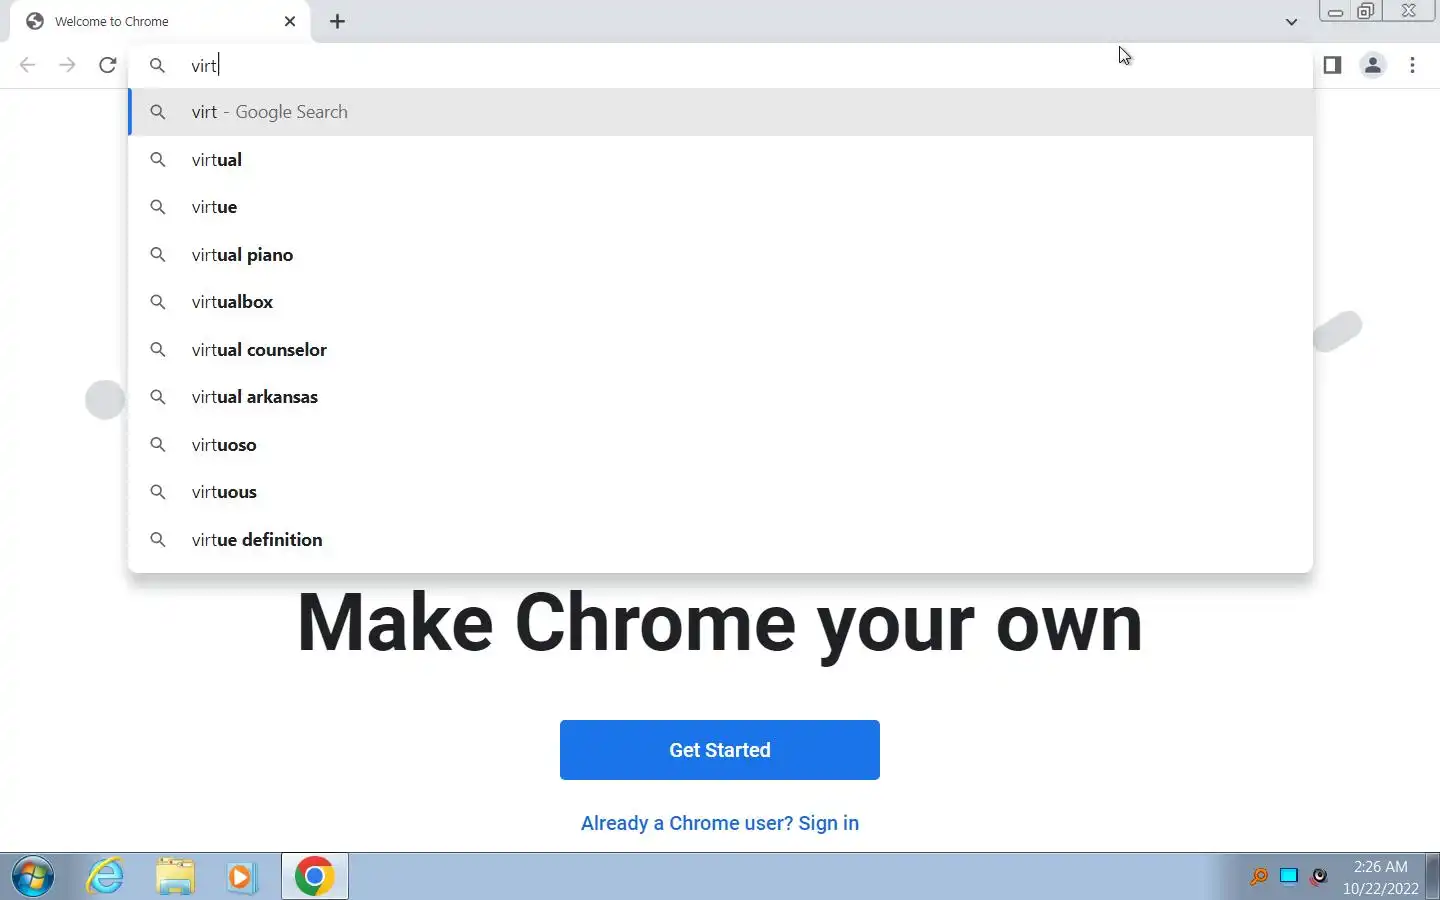This screenshot has height=900, width=1440.
Task: Choose the 'virtual' suggestion
Action: (x=720, y=160)
